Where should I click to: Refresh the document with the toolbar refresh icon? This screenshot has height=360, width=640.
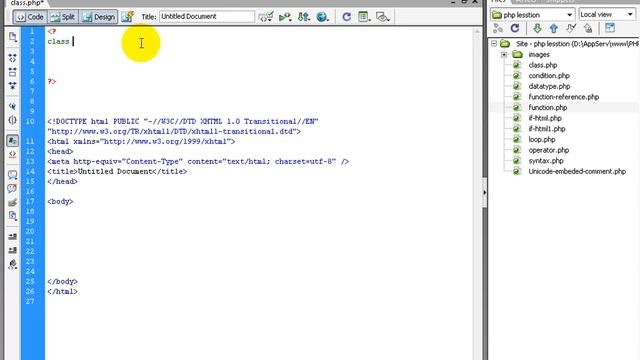[347, 17]
